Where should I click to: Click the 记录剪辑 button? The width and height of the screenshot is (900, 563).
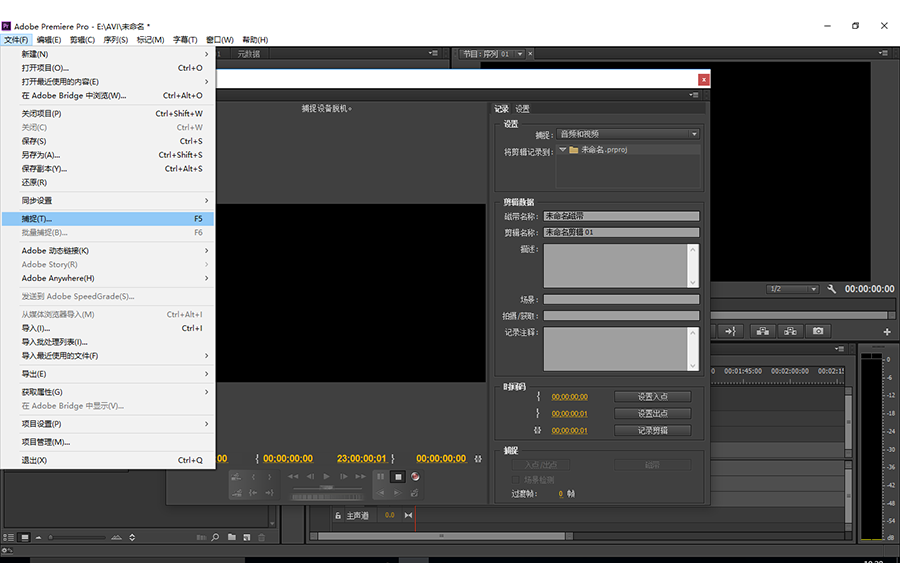pyautogui.click(x=653, y=430)
